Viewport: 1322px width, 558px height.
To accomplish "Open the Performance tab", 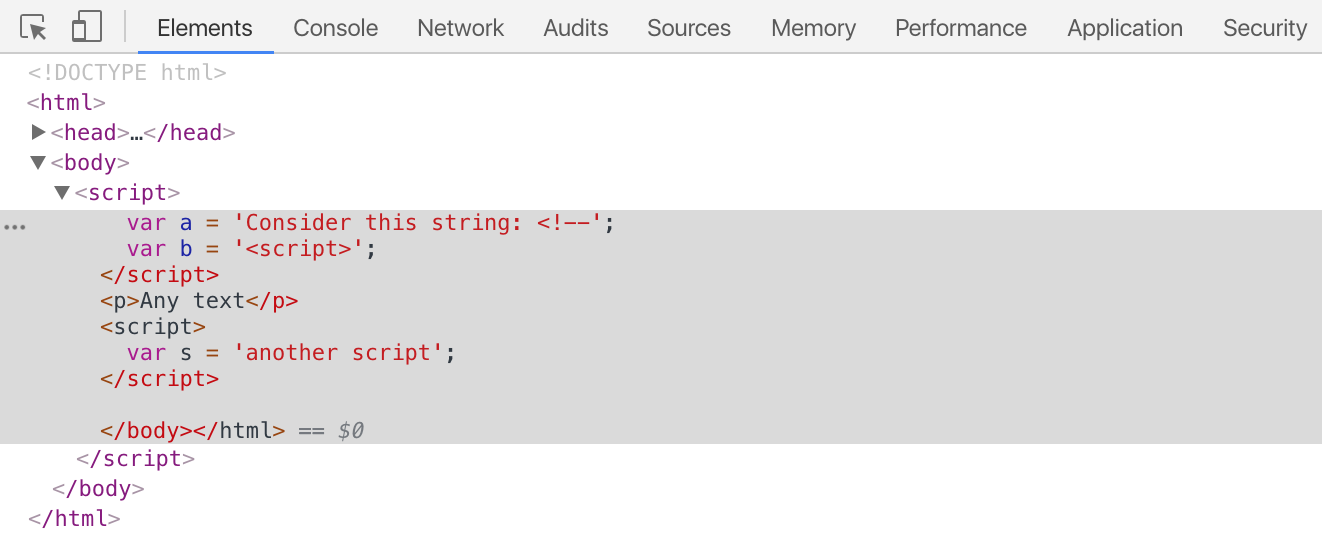I will point(960,28).
